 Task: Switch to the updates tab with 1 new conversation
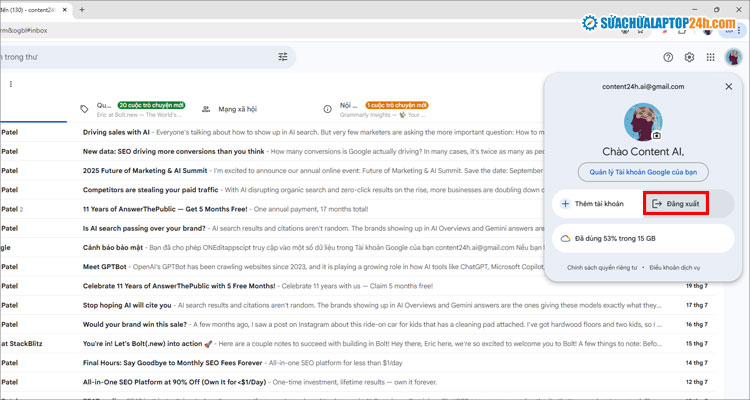[376, 109]
